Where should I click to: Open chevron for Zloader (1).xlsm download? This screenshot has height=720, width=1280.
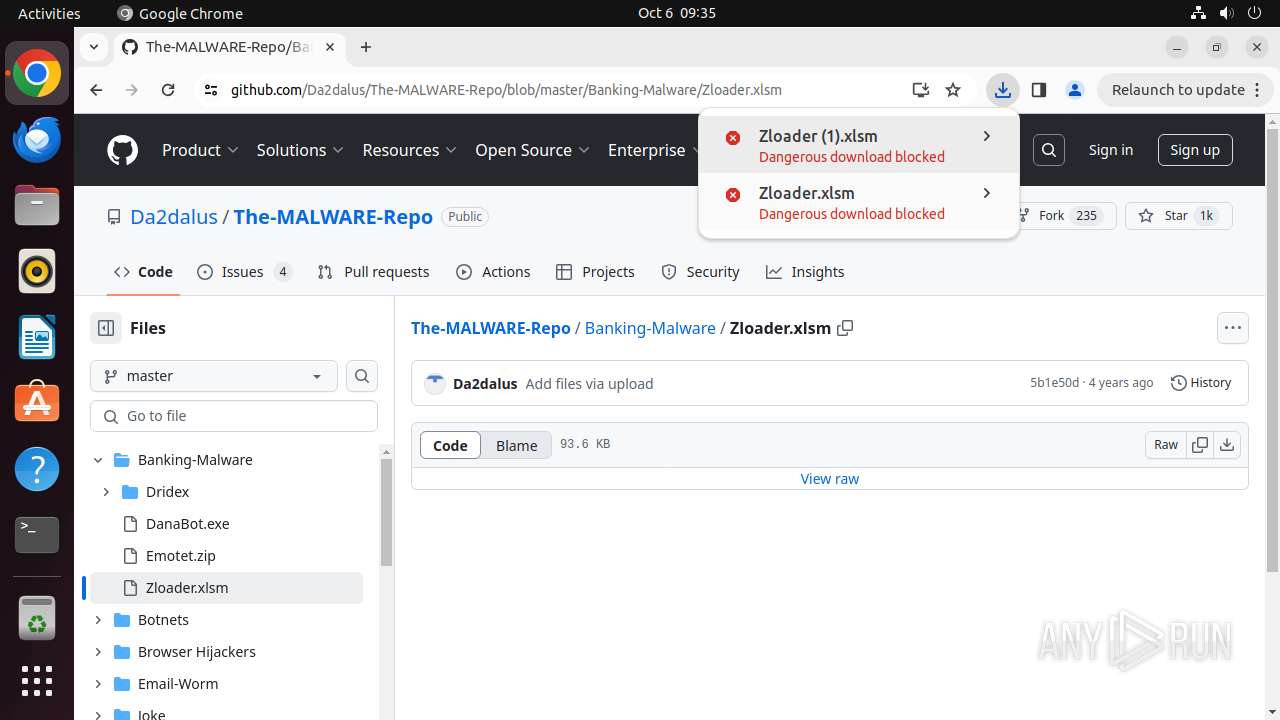click(x=987, y=136)
